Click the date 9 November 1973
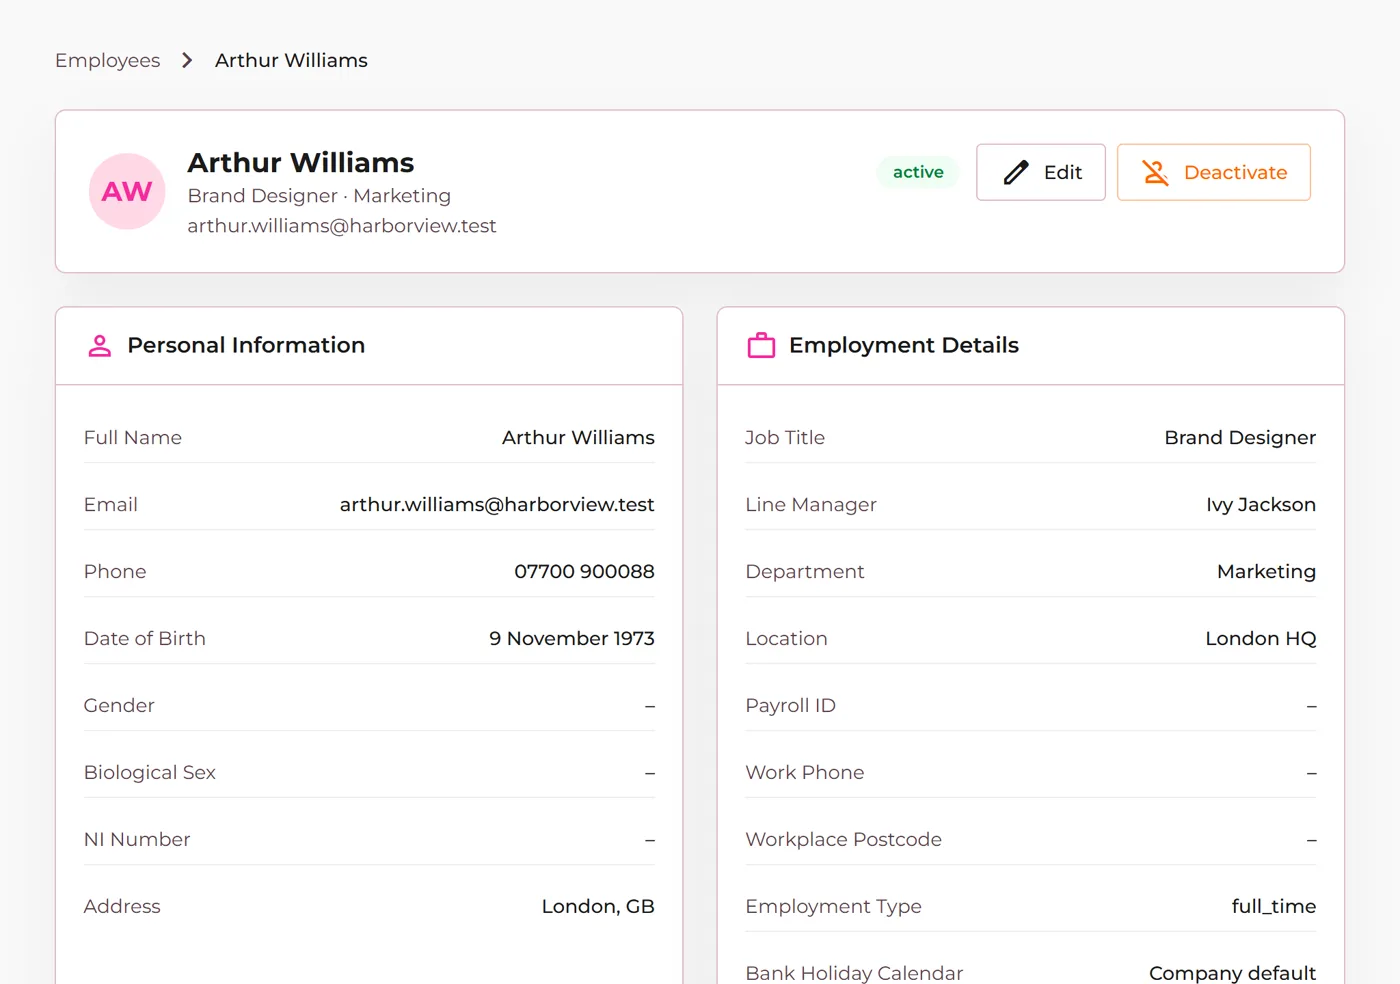This screenshot has width=1400, height=984. pos(572,639)
